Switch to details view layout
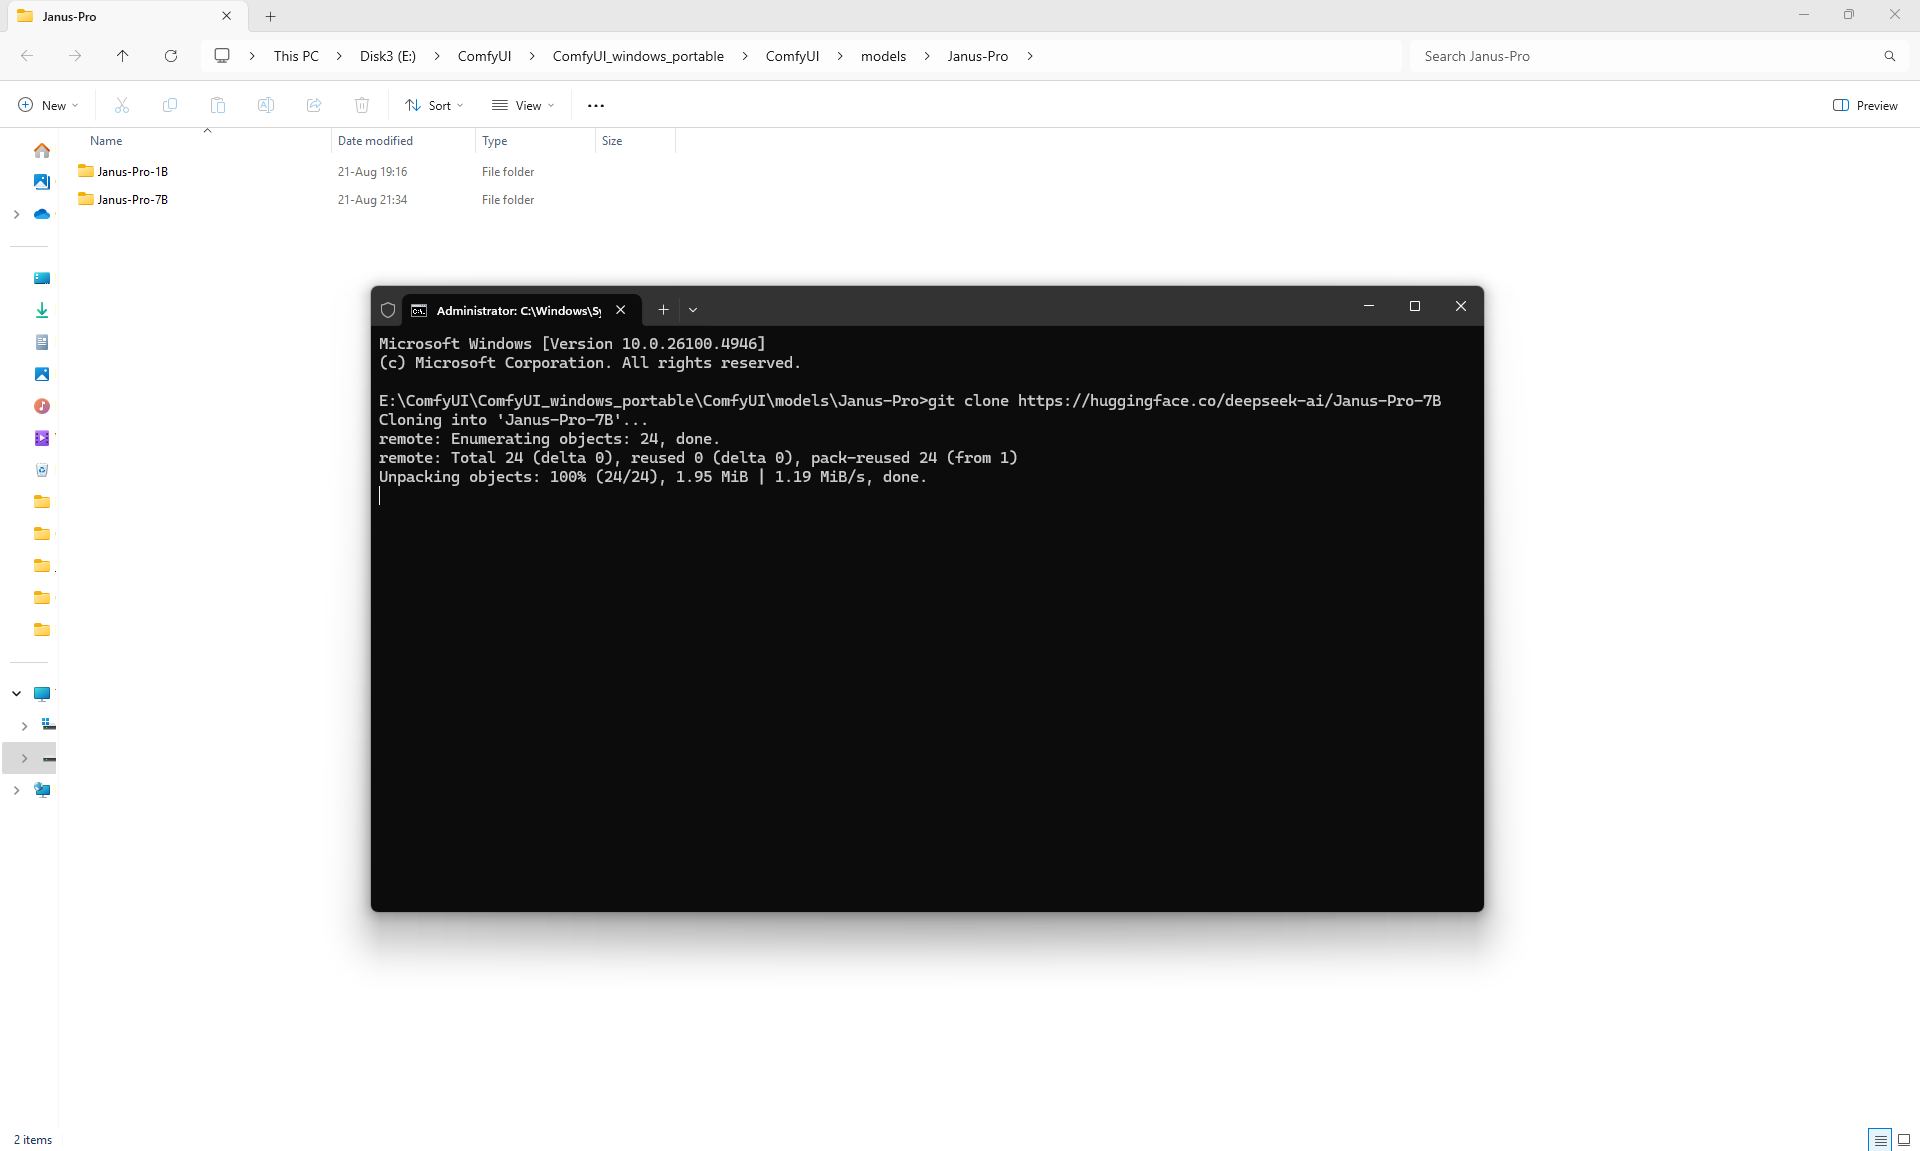This screenshot has height=1151, width=1920. point(1880,1140)
